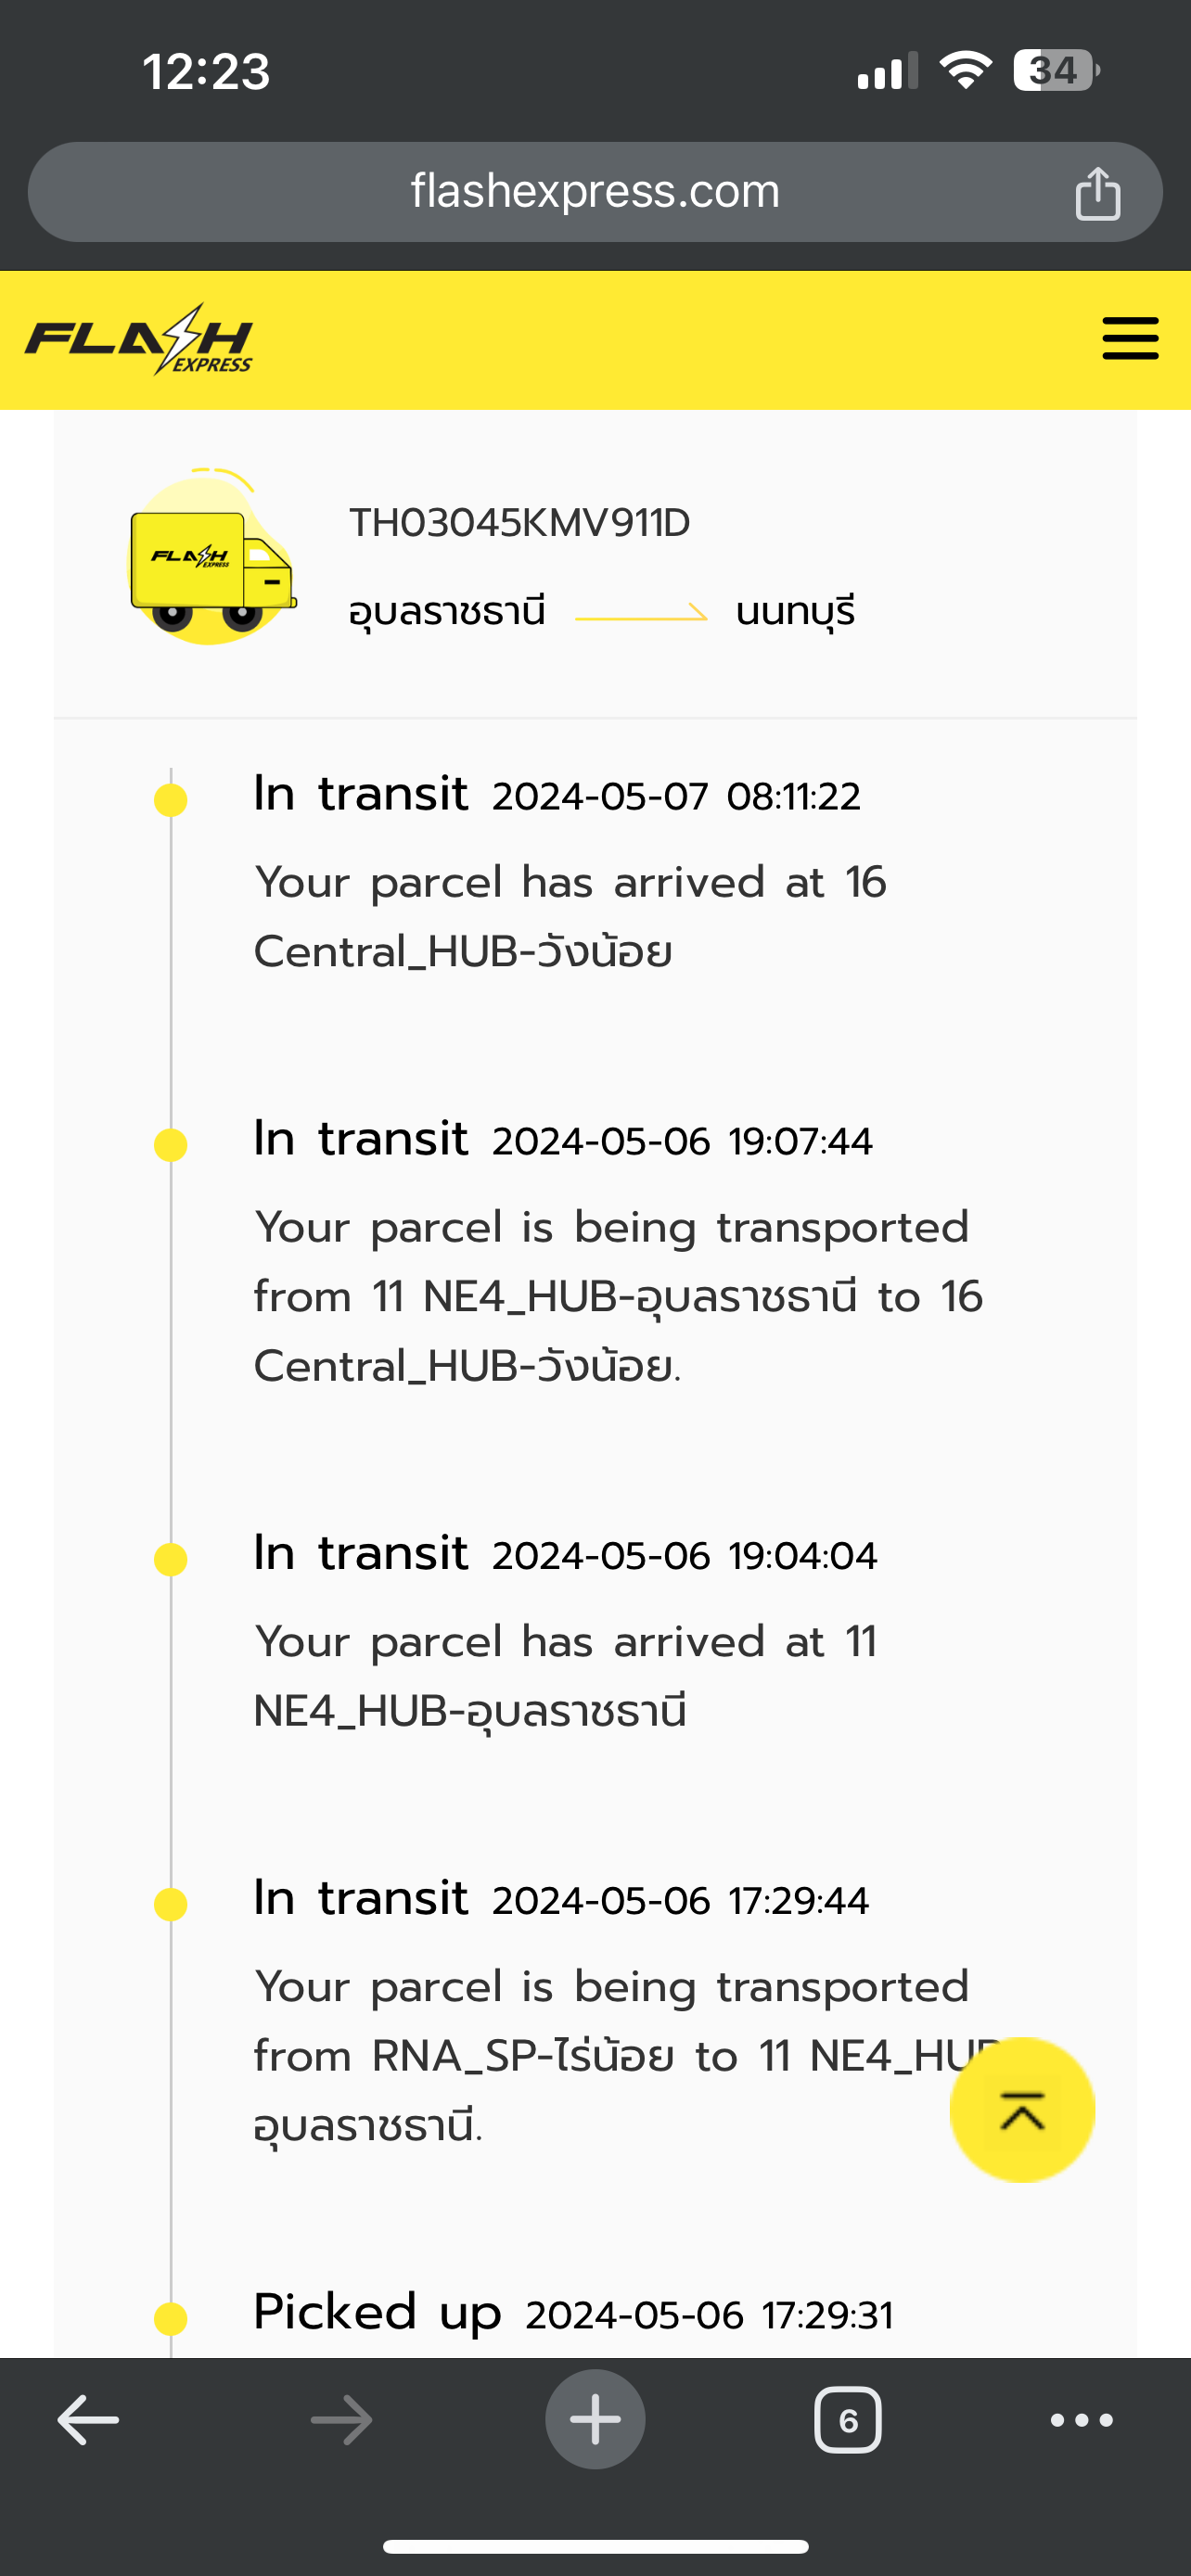Tap the 17:29:44 In transit timeline dot

(171, 1904)
